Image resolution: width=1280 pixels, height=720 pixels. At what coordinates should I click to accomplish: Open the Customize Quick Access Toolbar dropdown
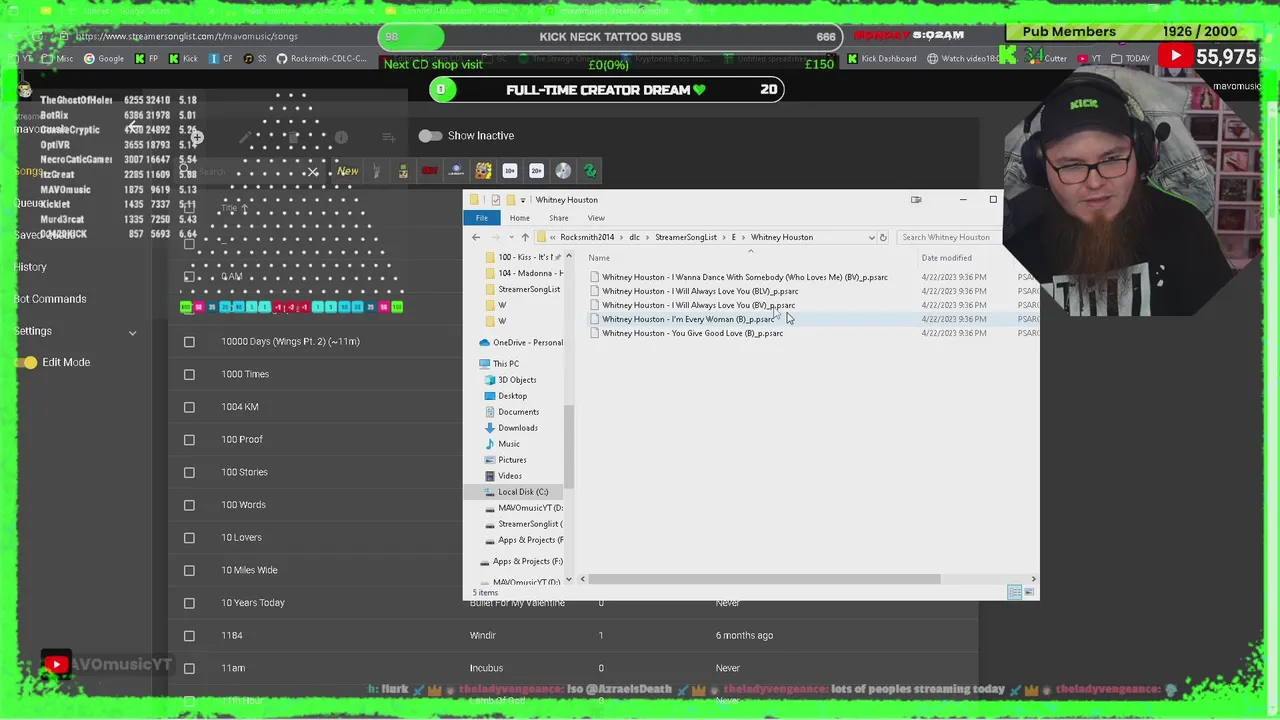click(x=522, y=200)
